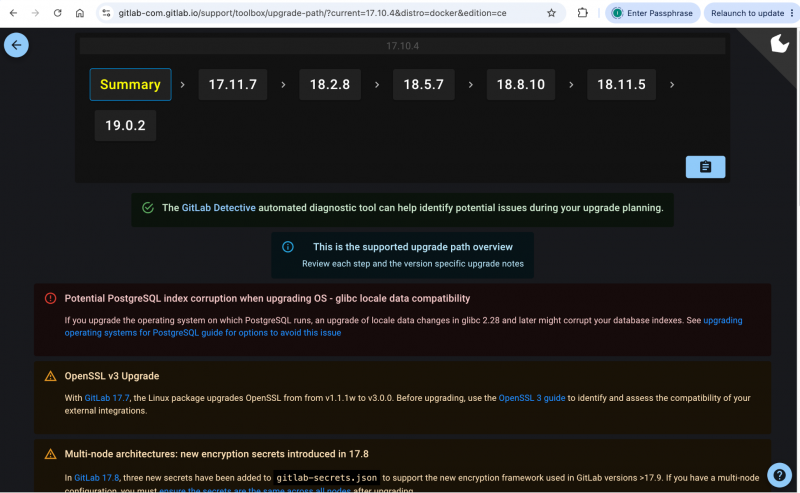Click Enter Passphrase profile button

coord(652,13)
